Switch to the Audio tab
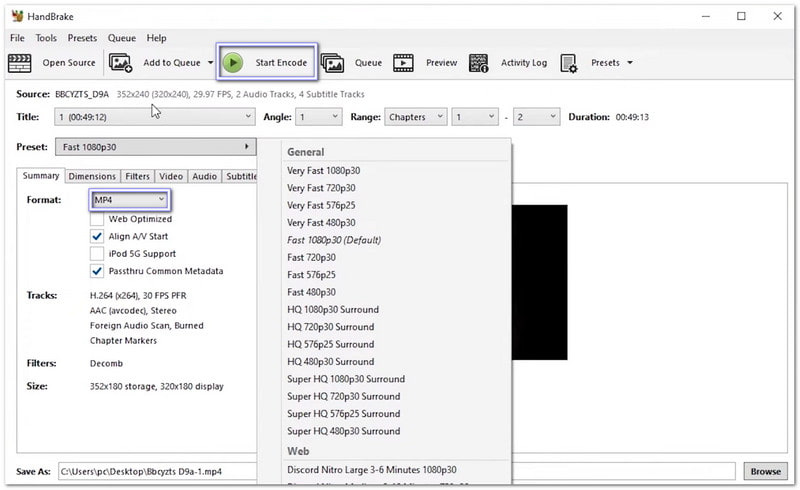Viewport: 800px width, 490px height. point(205,176)
